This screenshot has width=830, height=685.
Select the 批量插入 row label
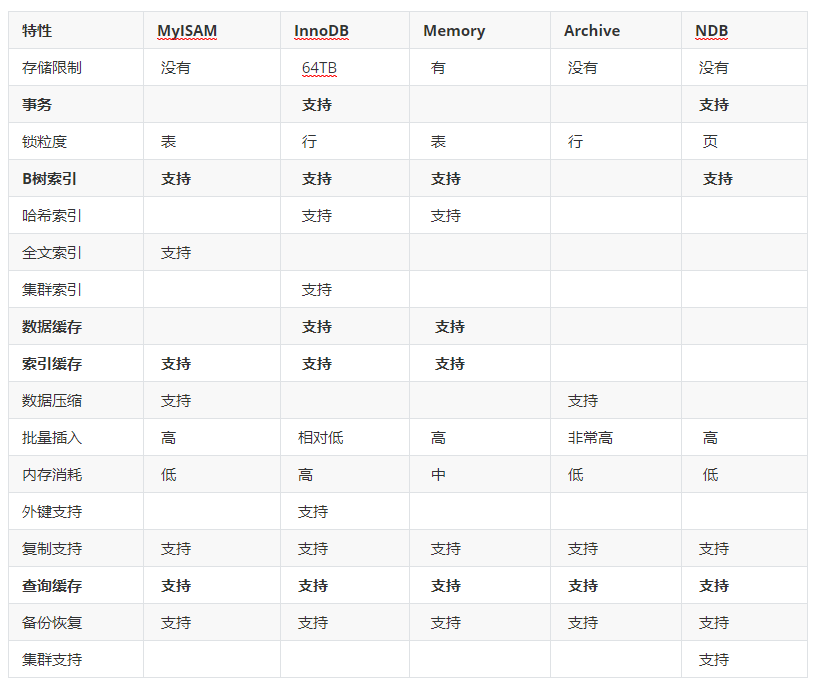click(x=52, y=438)
